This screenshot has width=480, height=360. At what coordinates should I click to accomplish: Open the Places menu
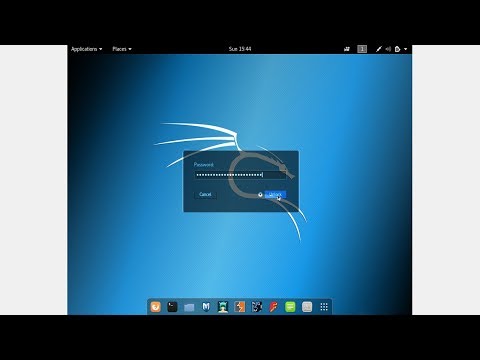[122, 49]
